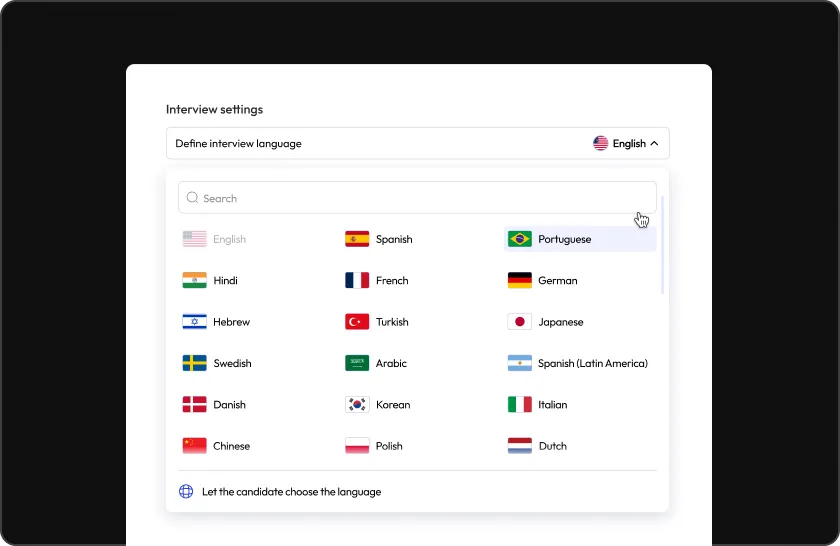Choose the Italian language label
This screenshot has height=546, width=840.
tap(552, 405)
